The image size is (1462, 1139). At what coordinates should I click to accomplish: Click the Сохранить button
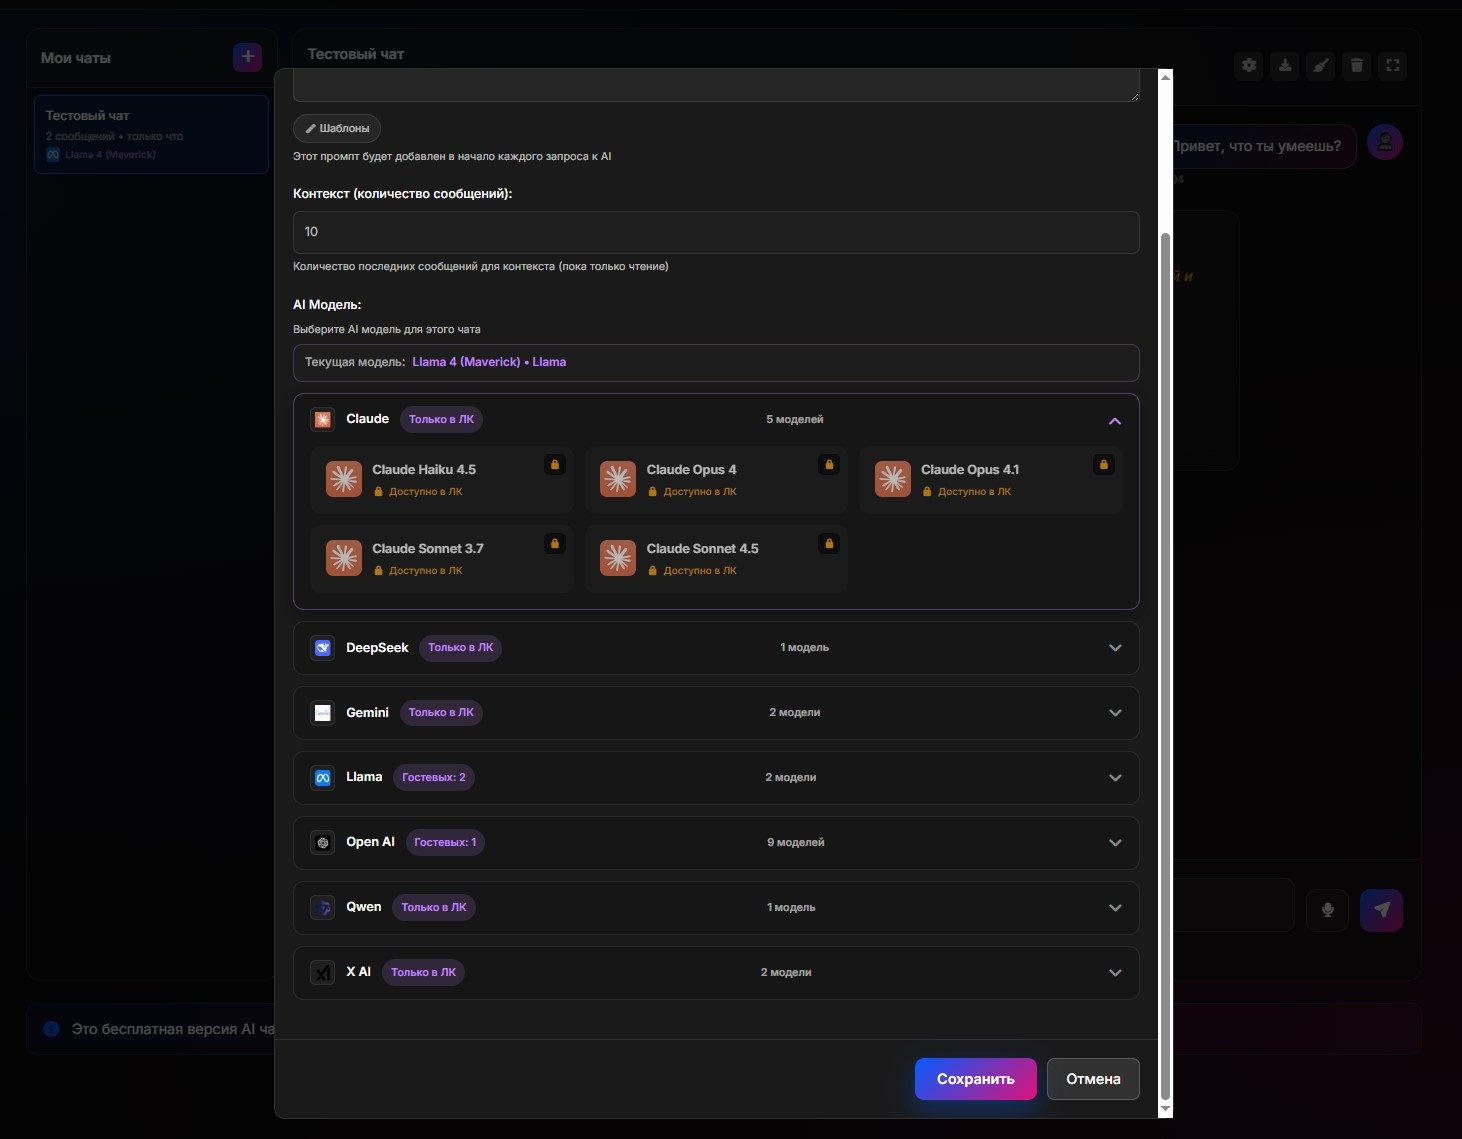[975, 1079]
